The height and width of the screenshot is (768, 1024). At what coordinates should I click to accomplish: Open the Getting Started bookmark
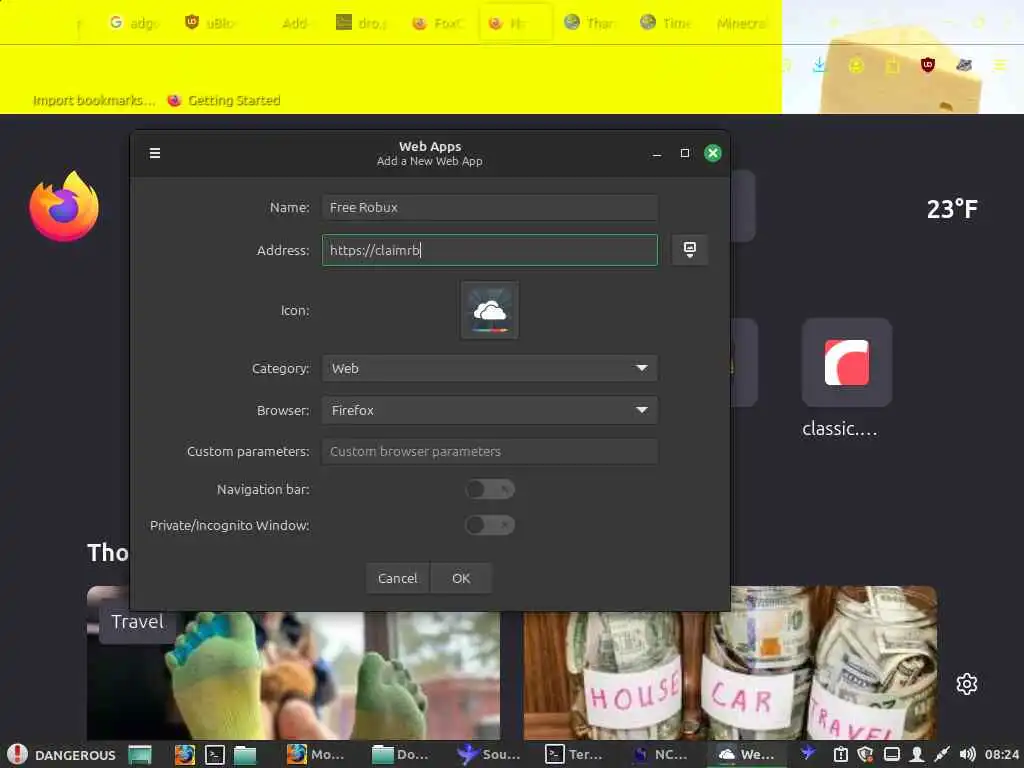(224, 101)
